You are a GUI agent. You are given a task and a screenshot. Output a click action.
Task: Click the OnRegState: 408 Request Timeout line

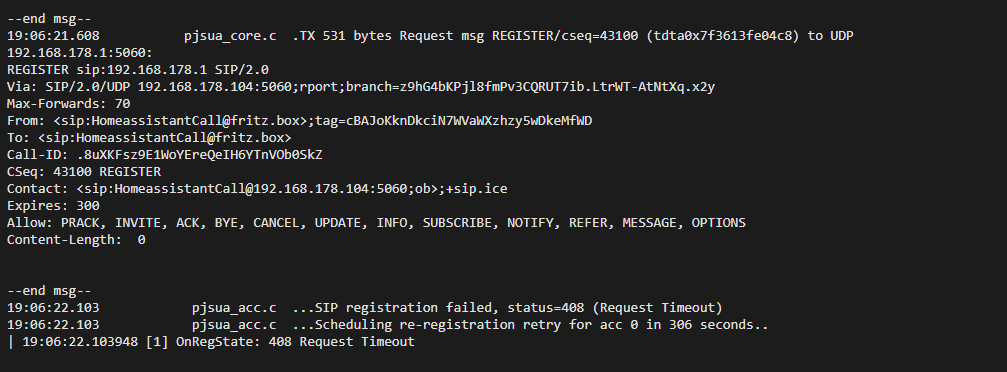pos(211,342)
